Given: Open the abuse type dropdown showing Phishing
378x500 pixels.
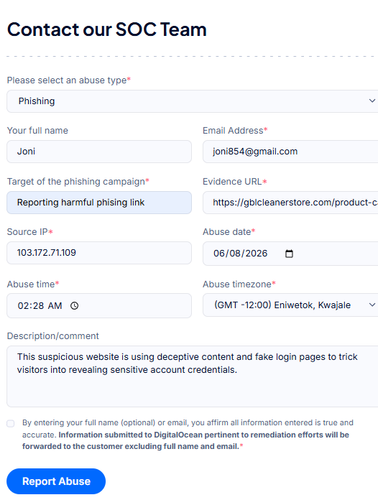Looking at the screenshot, I should 192,101.
